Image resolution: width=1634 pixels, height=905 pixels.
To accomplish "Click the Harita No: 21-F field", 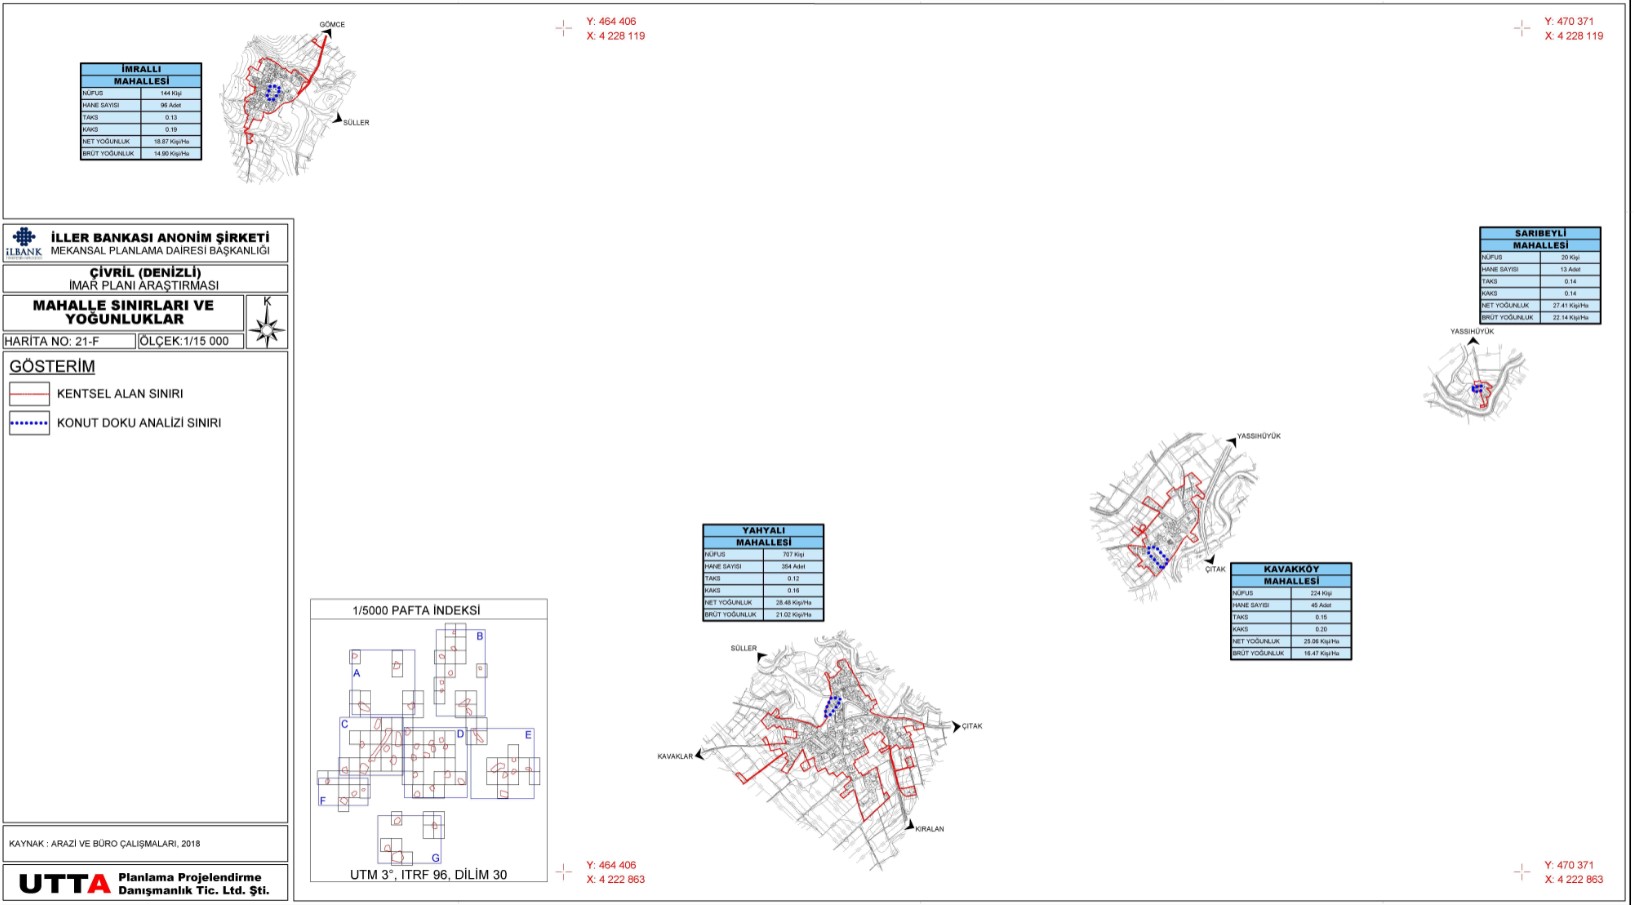I will [68, 341].
